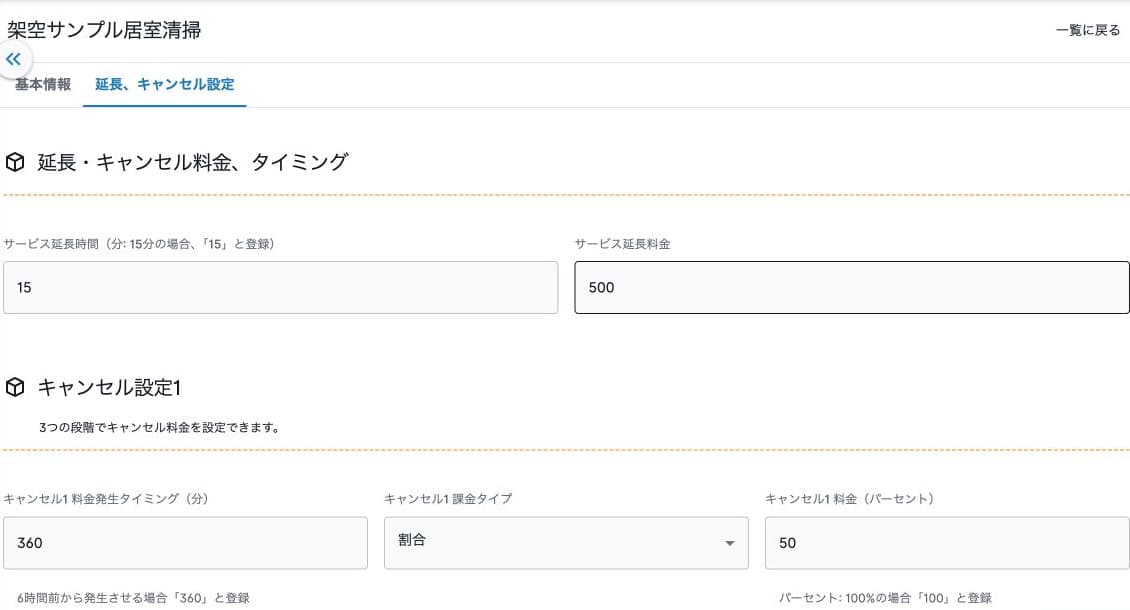Click the キャンセル1 課金タイプ label
The height and width of the screenshot is (610, 1130).
click(x=448, y=498)
